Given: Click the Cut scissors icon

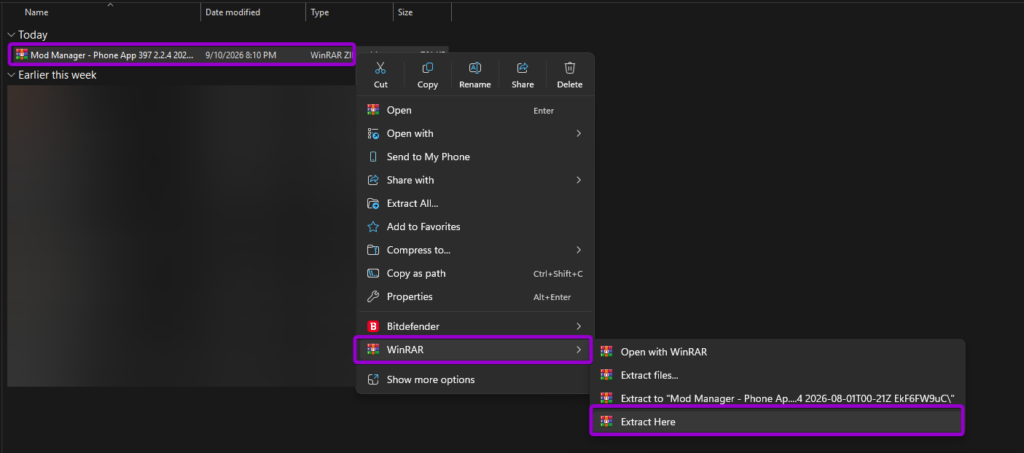Looking at the screenshot, I should [381, 68].
